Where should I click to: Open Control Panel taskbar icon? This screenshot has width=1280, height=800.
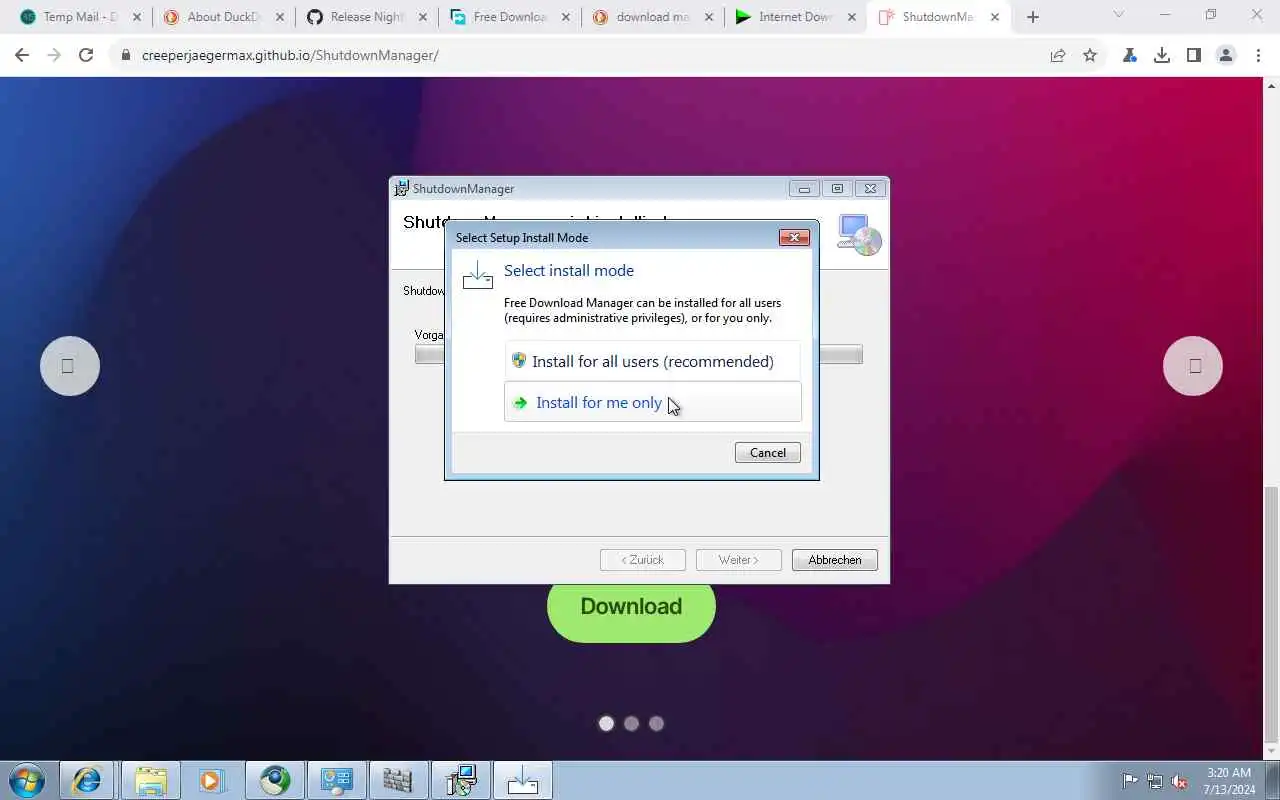pos(336,781)
